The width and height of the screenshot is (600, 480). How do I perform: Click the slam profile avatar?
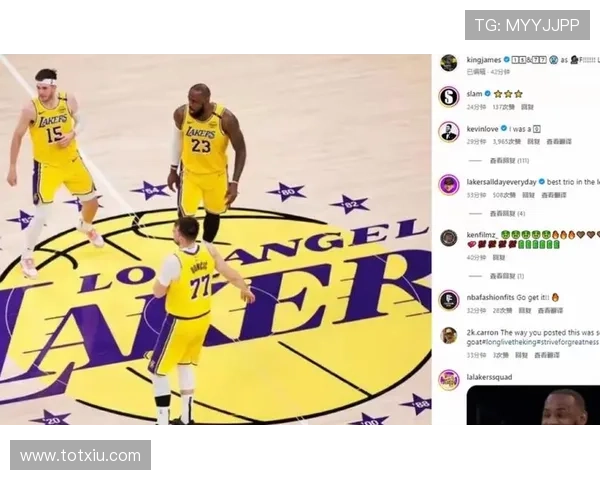tap(449, 97)
